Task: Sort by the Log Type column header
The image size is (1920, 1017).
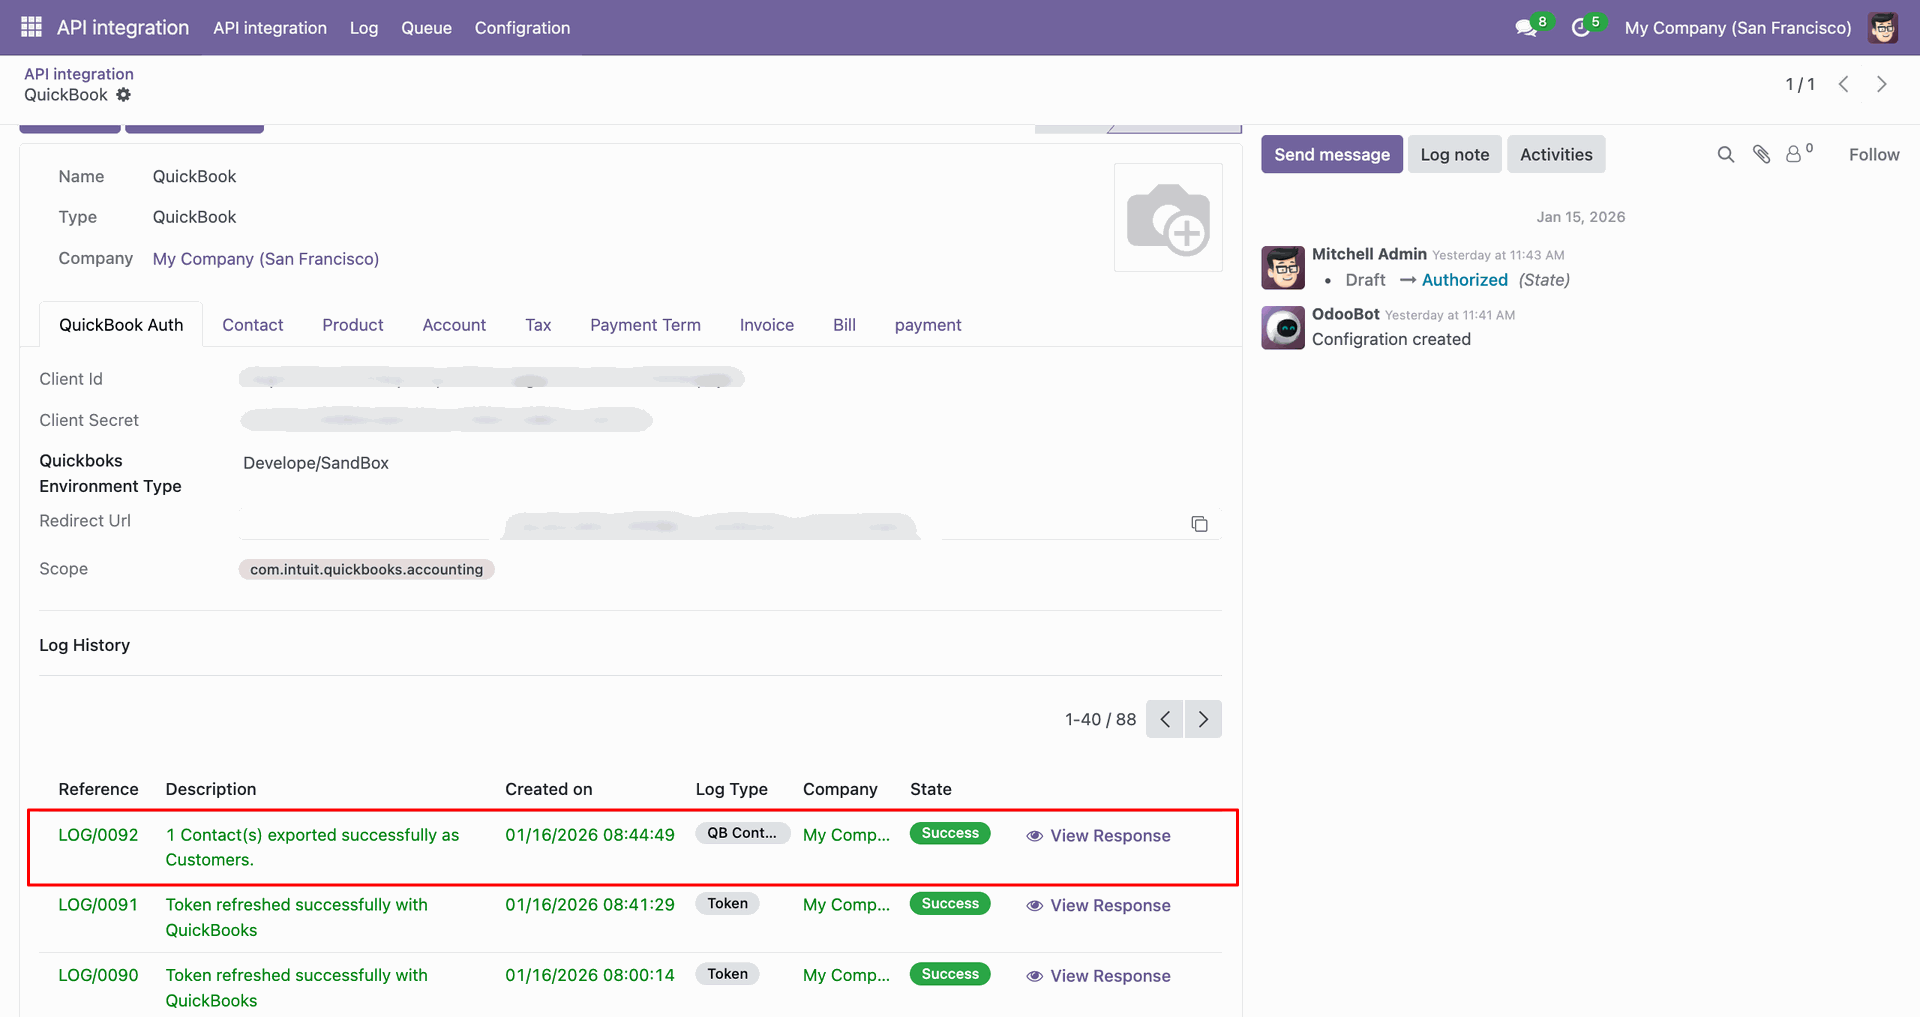Action: tap(732, 789)
